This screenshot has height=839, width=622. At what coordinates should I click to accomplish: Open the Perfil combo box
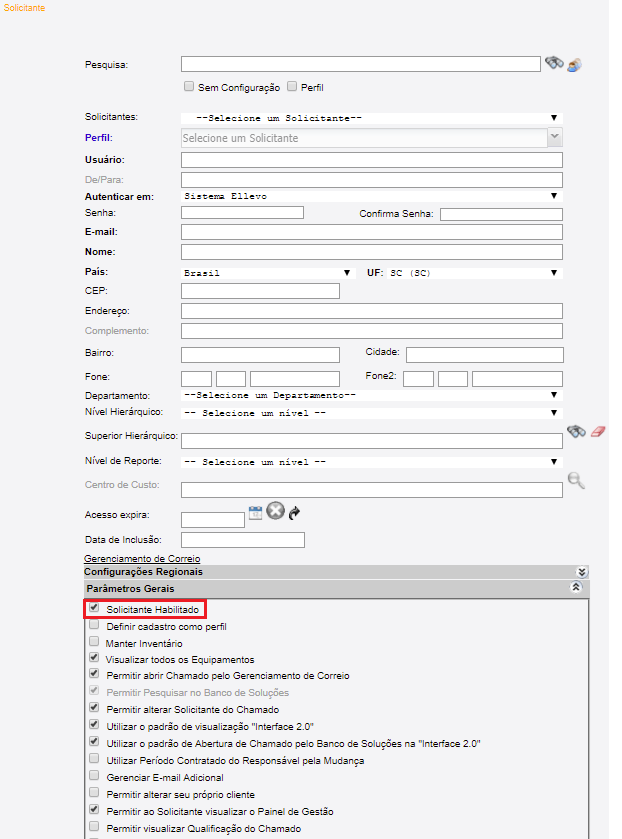click(x=371, y=138)
